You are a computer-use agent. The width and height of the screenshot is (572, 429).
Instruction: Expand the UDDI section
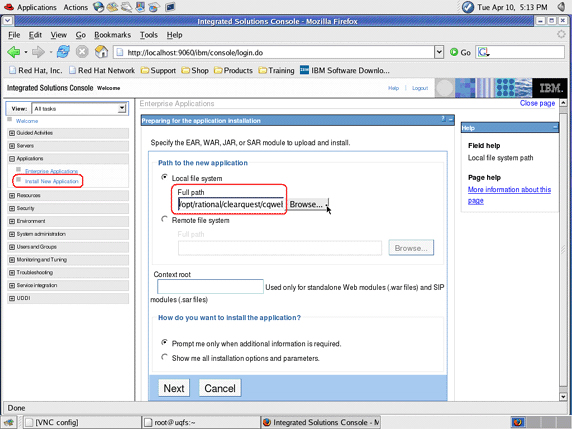click(12, 298)
